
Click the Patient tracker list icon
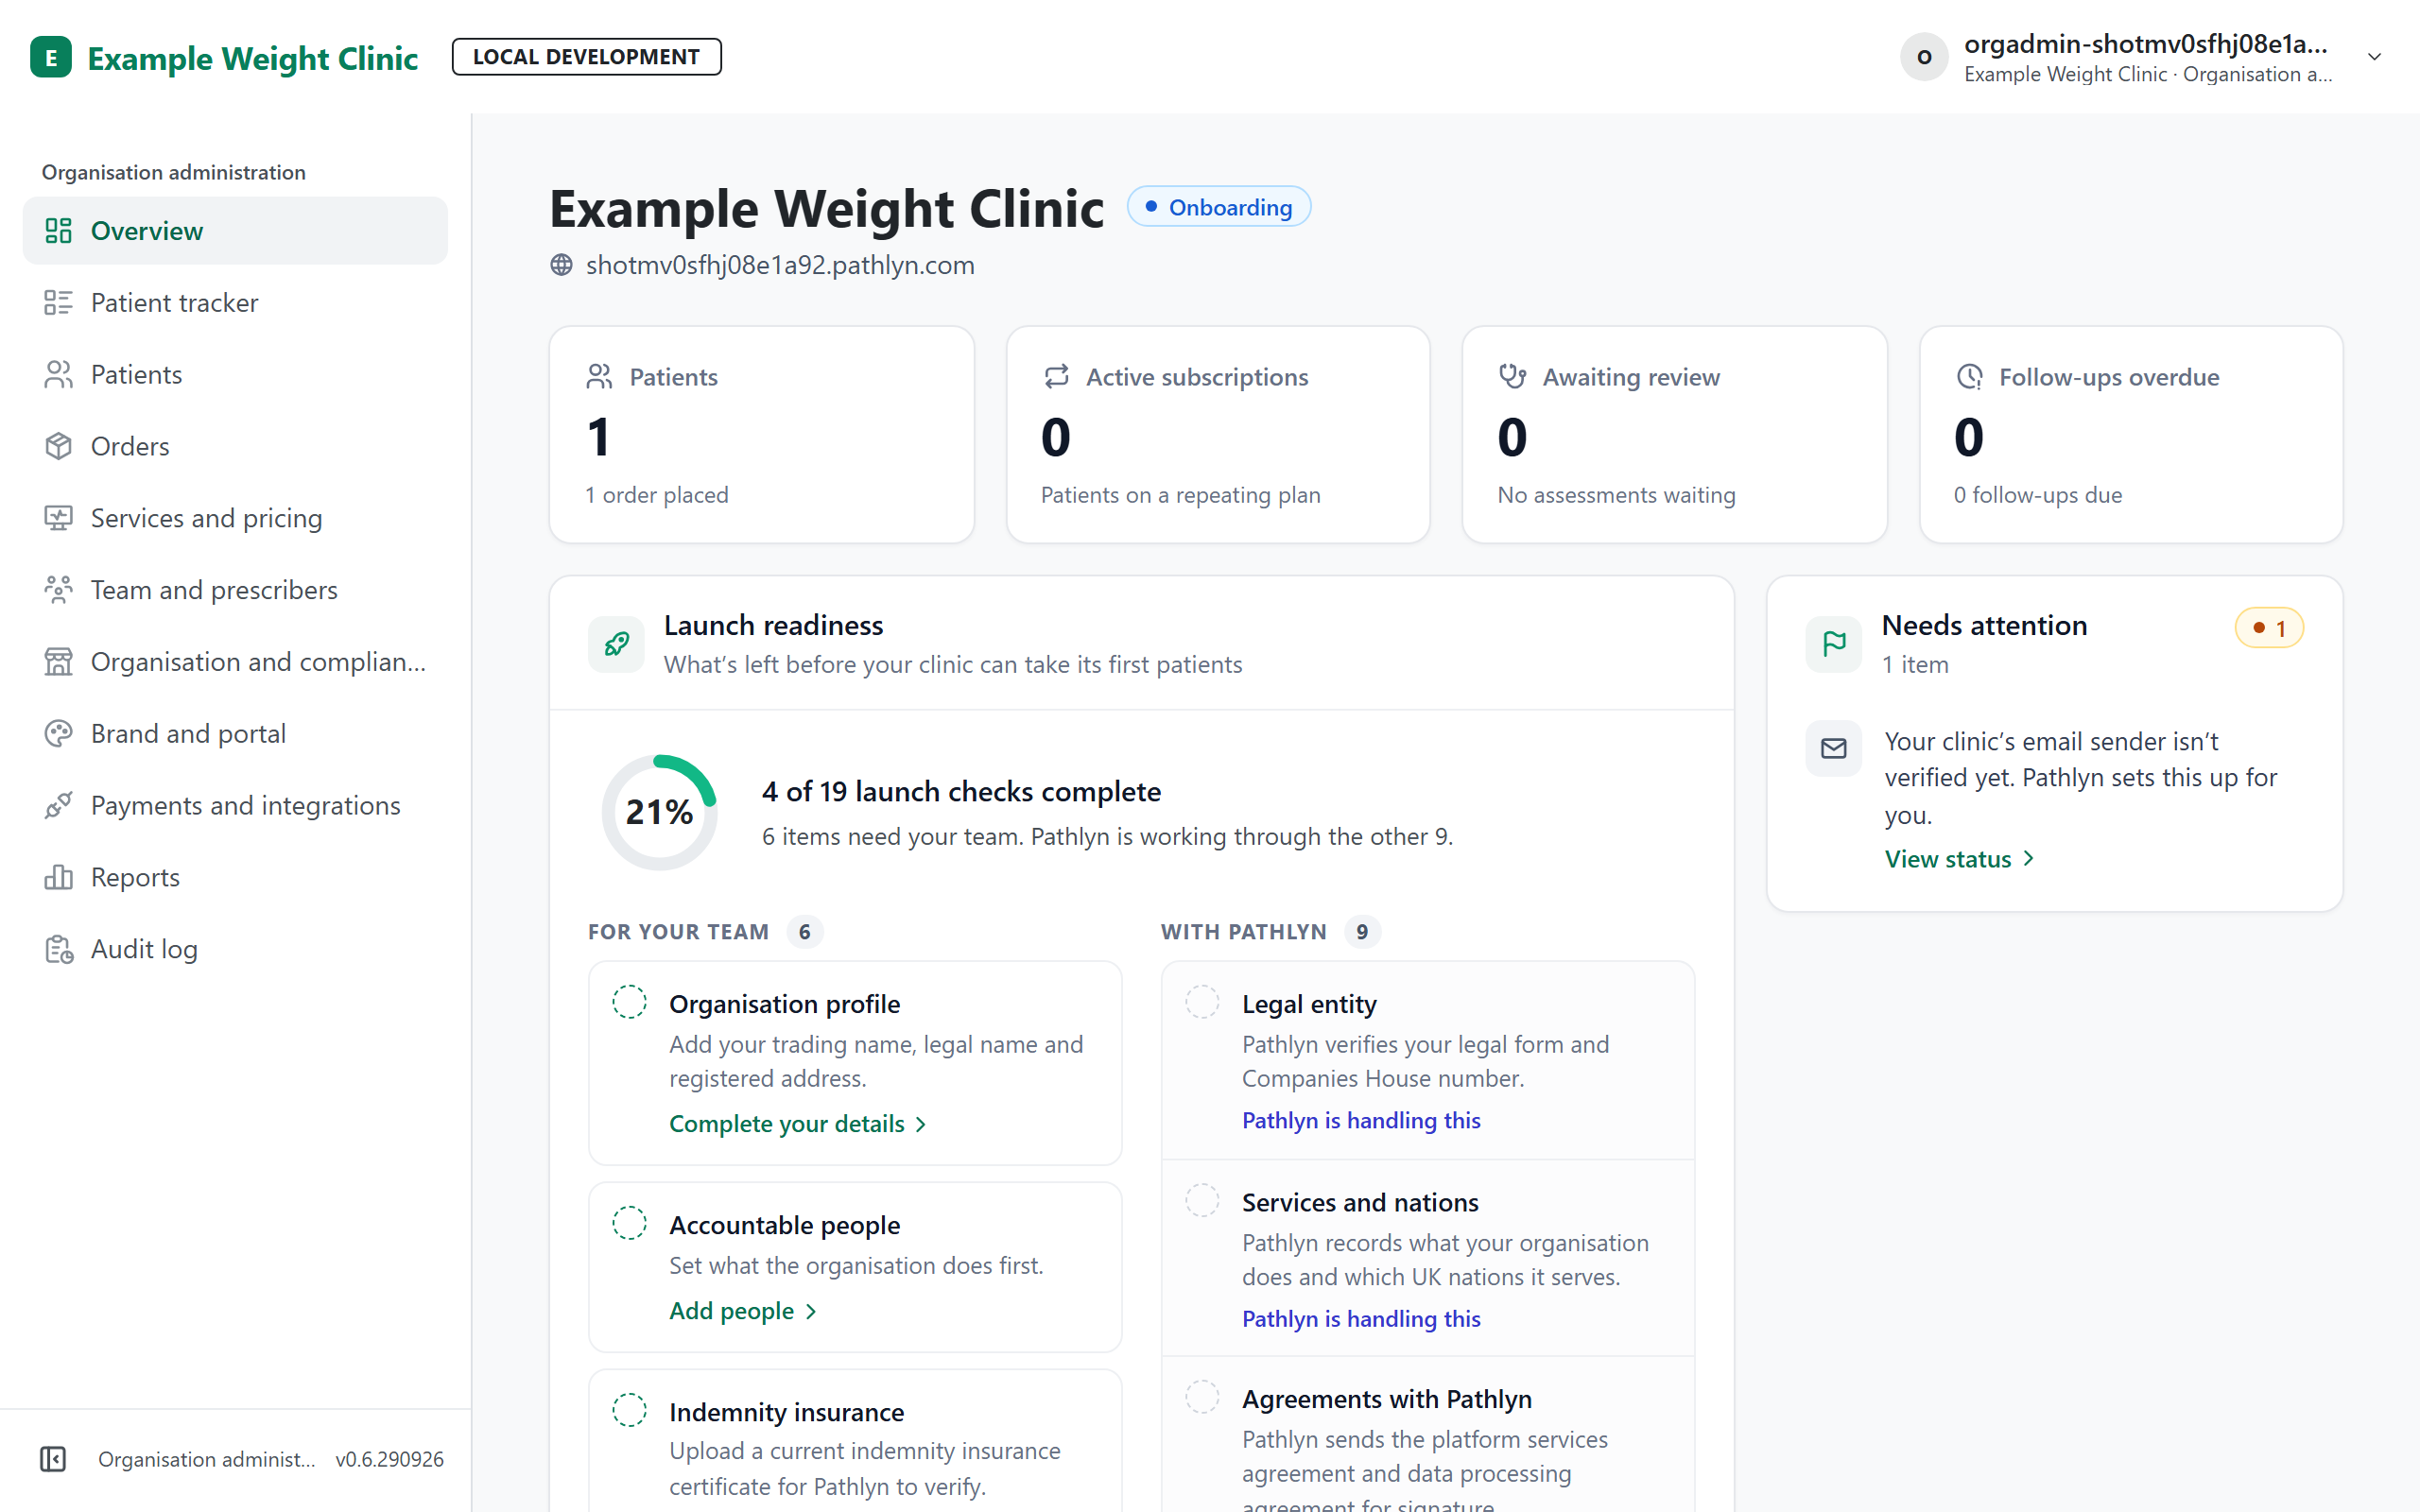[58, 303]
